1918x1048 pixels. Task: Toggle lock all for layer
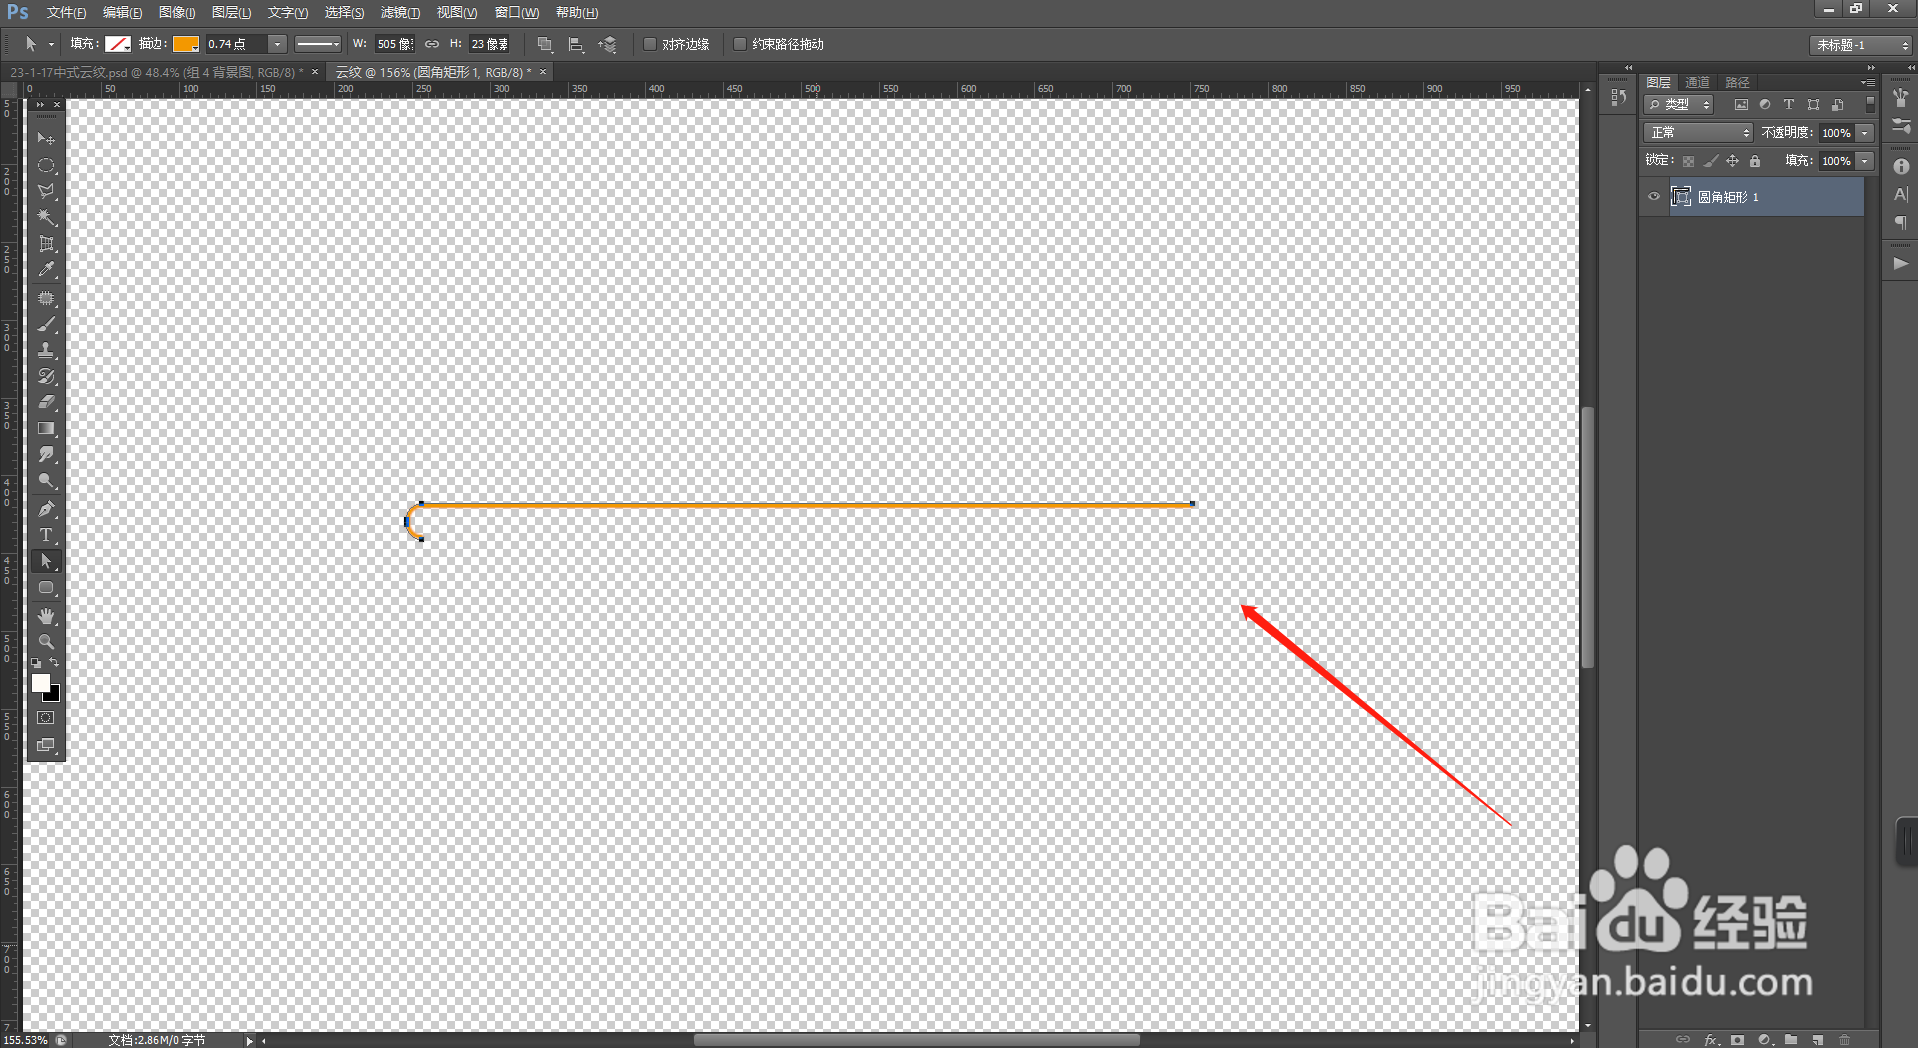click(x=1755, y=161)
